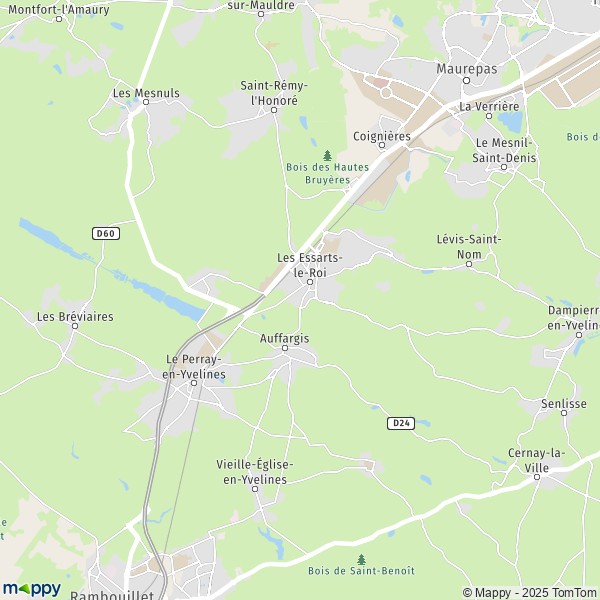Image resolution: width=600 pixels, height=600 pixels.
Task: Click the Montfort-l'Amaury label
Action: (x=59, y=10)
